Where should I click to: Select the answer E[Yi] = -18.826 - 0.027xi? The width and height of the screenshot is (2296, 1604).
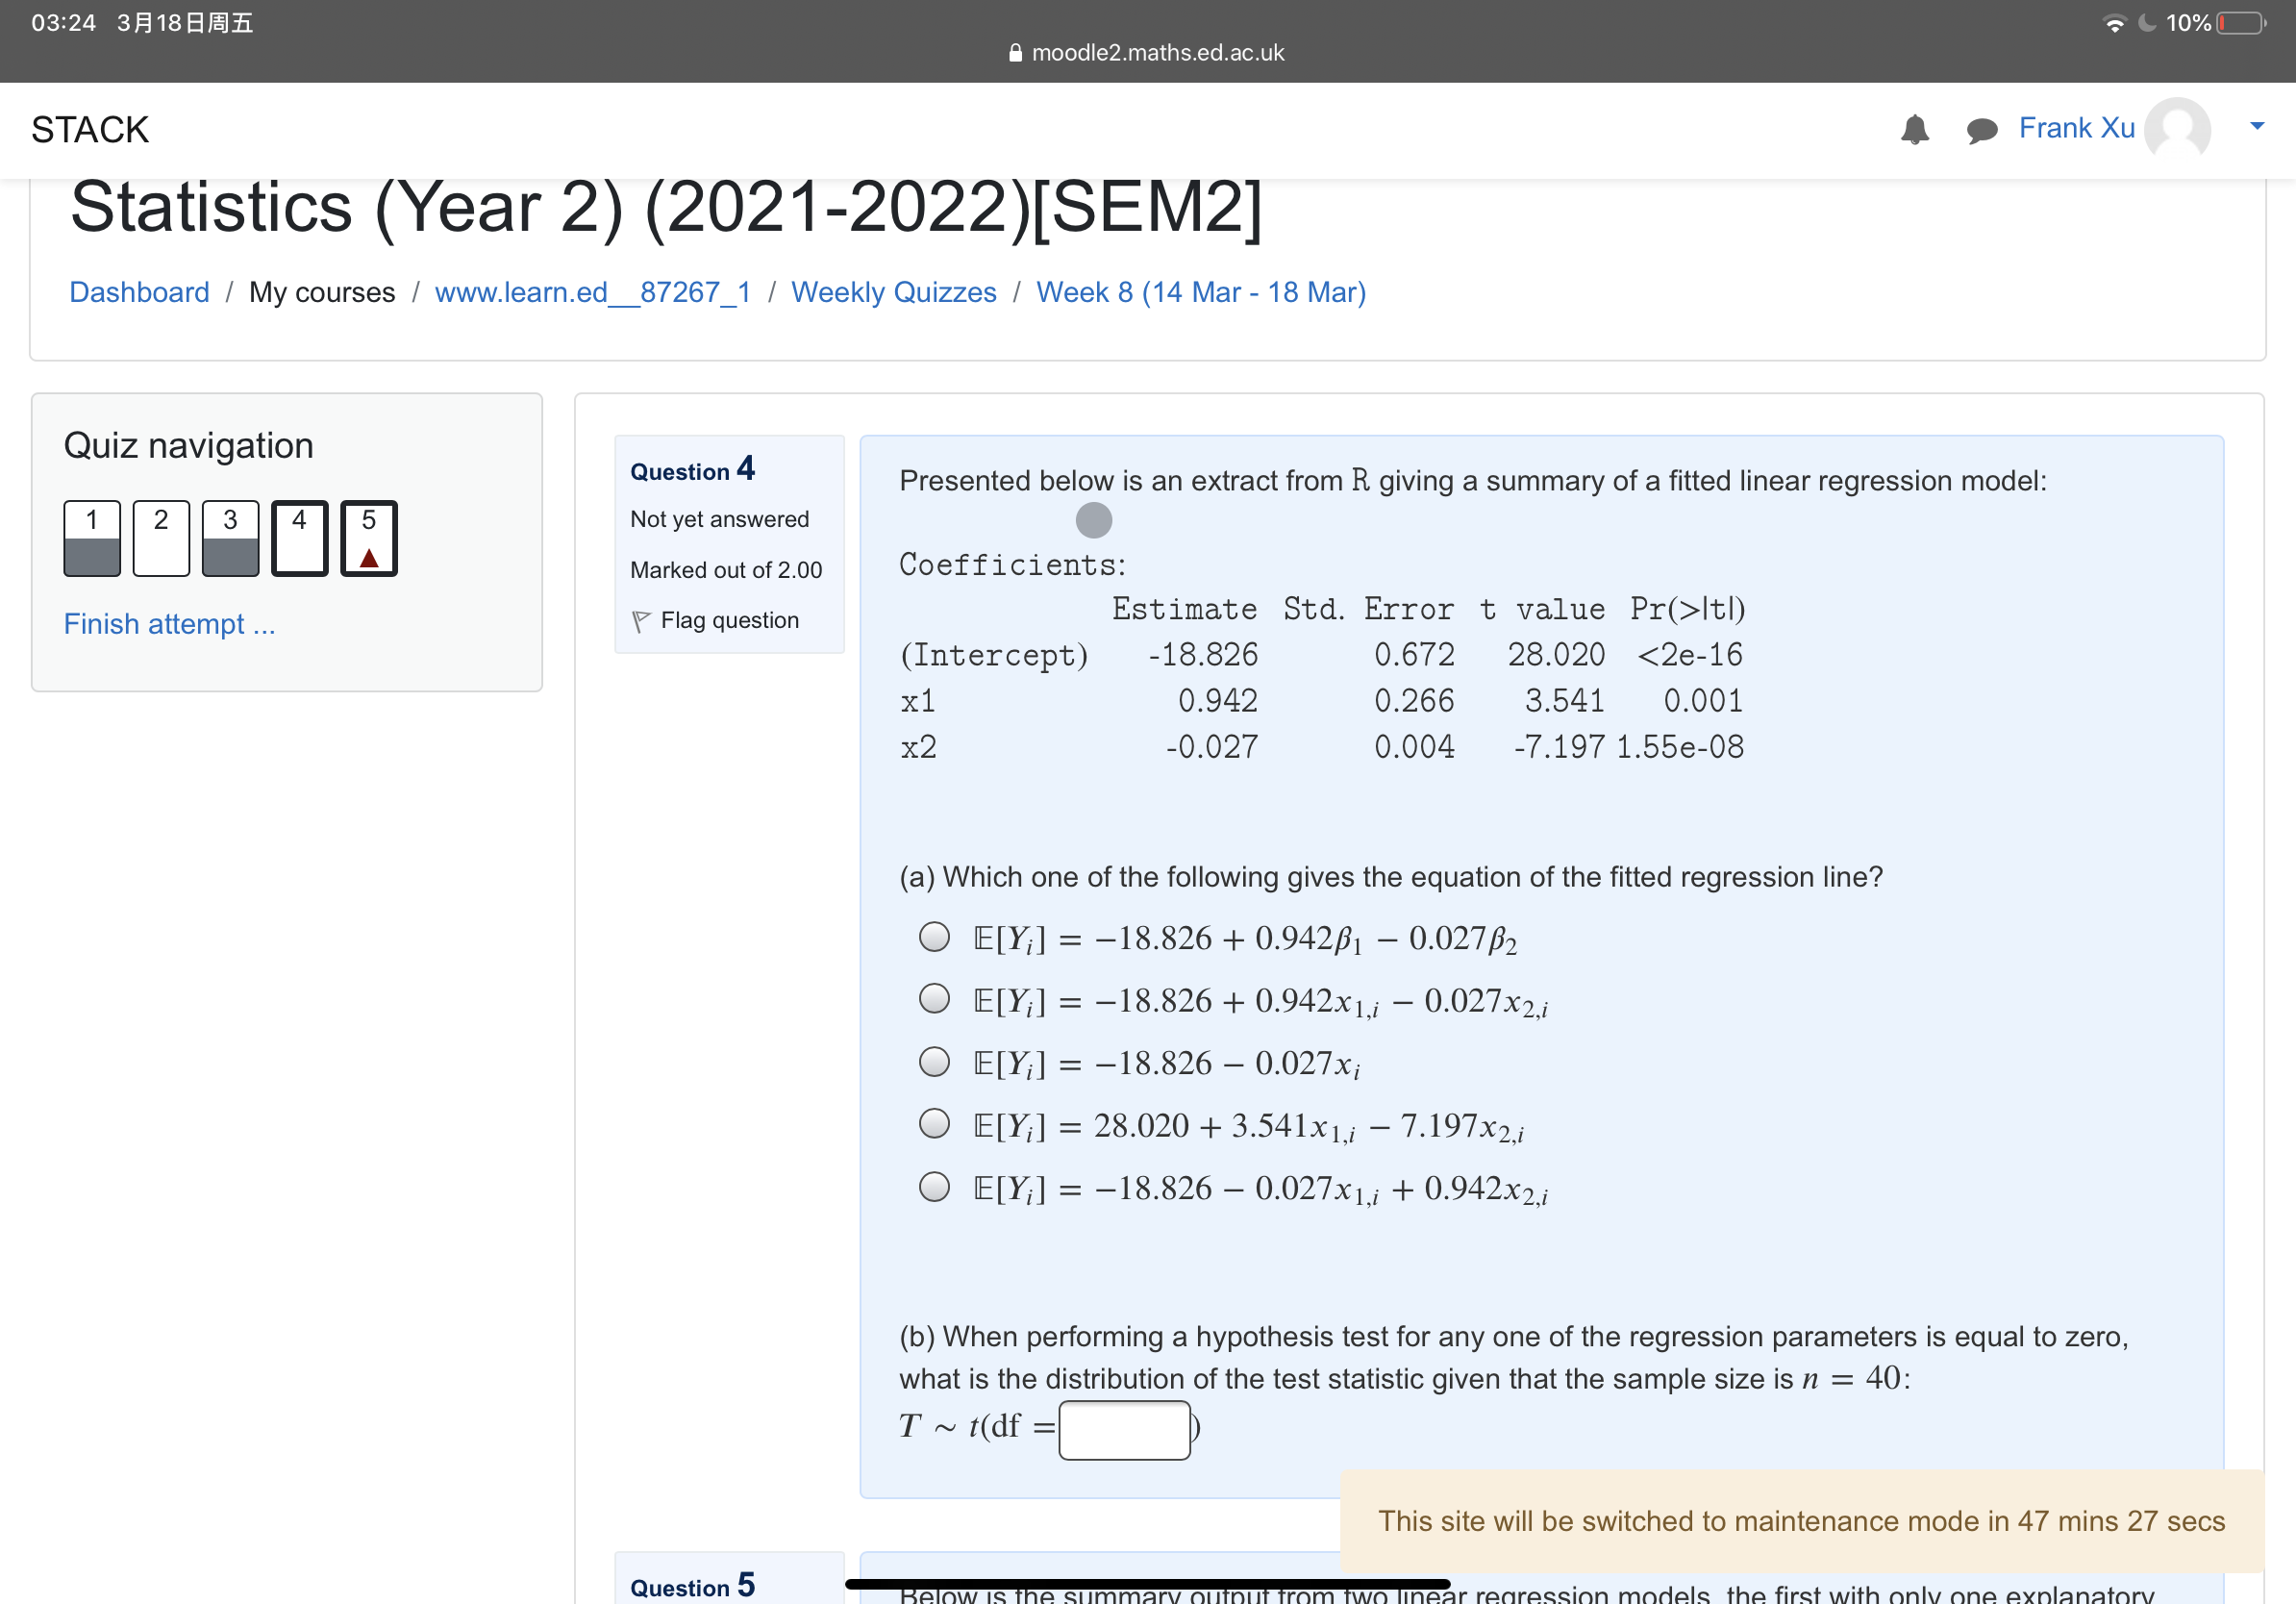(x=934, y=1061)
